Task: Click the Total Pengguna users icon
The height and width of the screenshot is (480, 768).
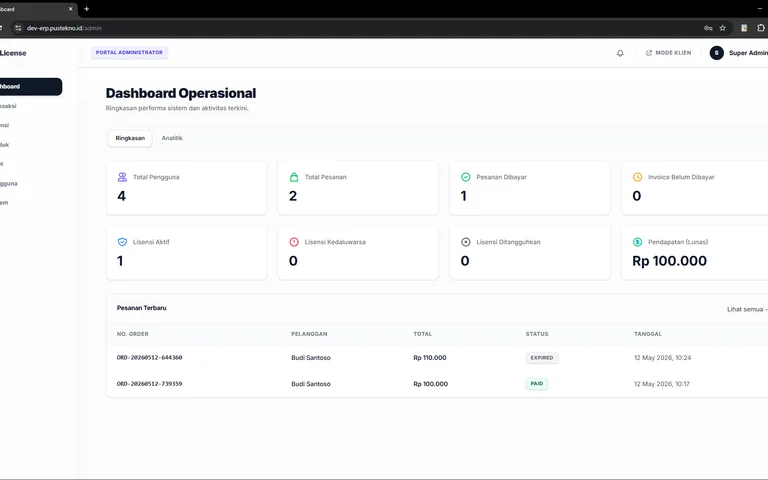Action: (x=122, y=177)
